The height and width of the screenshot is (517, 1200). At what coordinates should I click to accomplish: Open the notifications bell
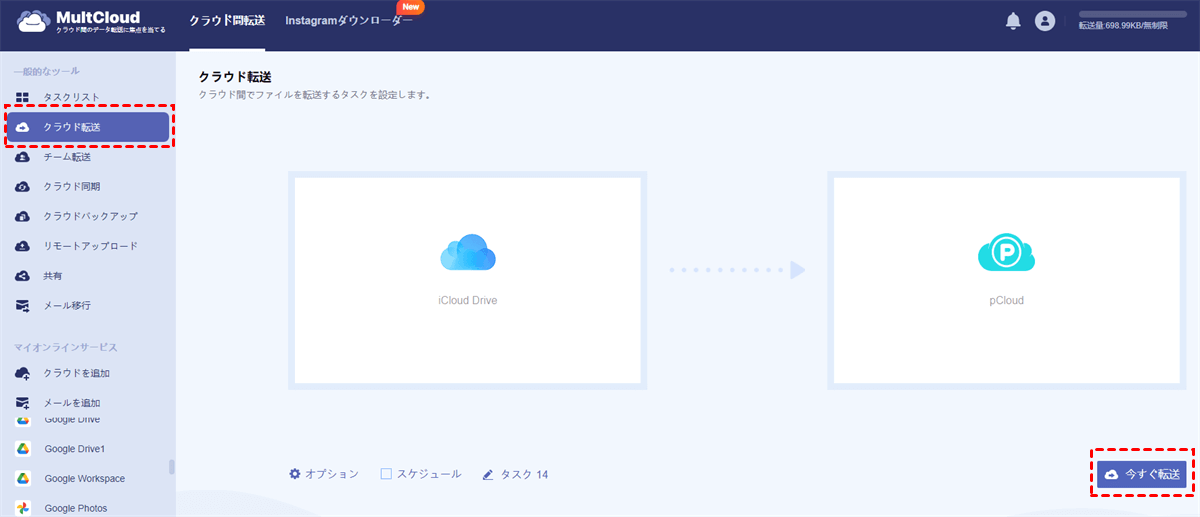tap(1013, 21)
